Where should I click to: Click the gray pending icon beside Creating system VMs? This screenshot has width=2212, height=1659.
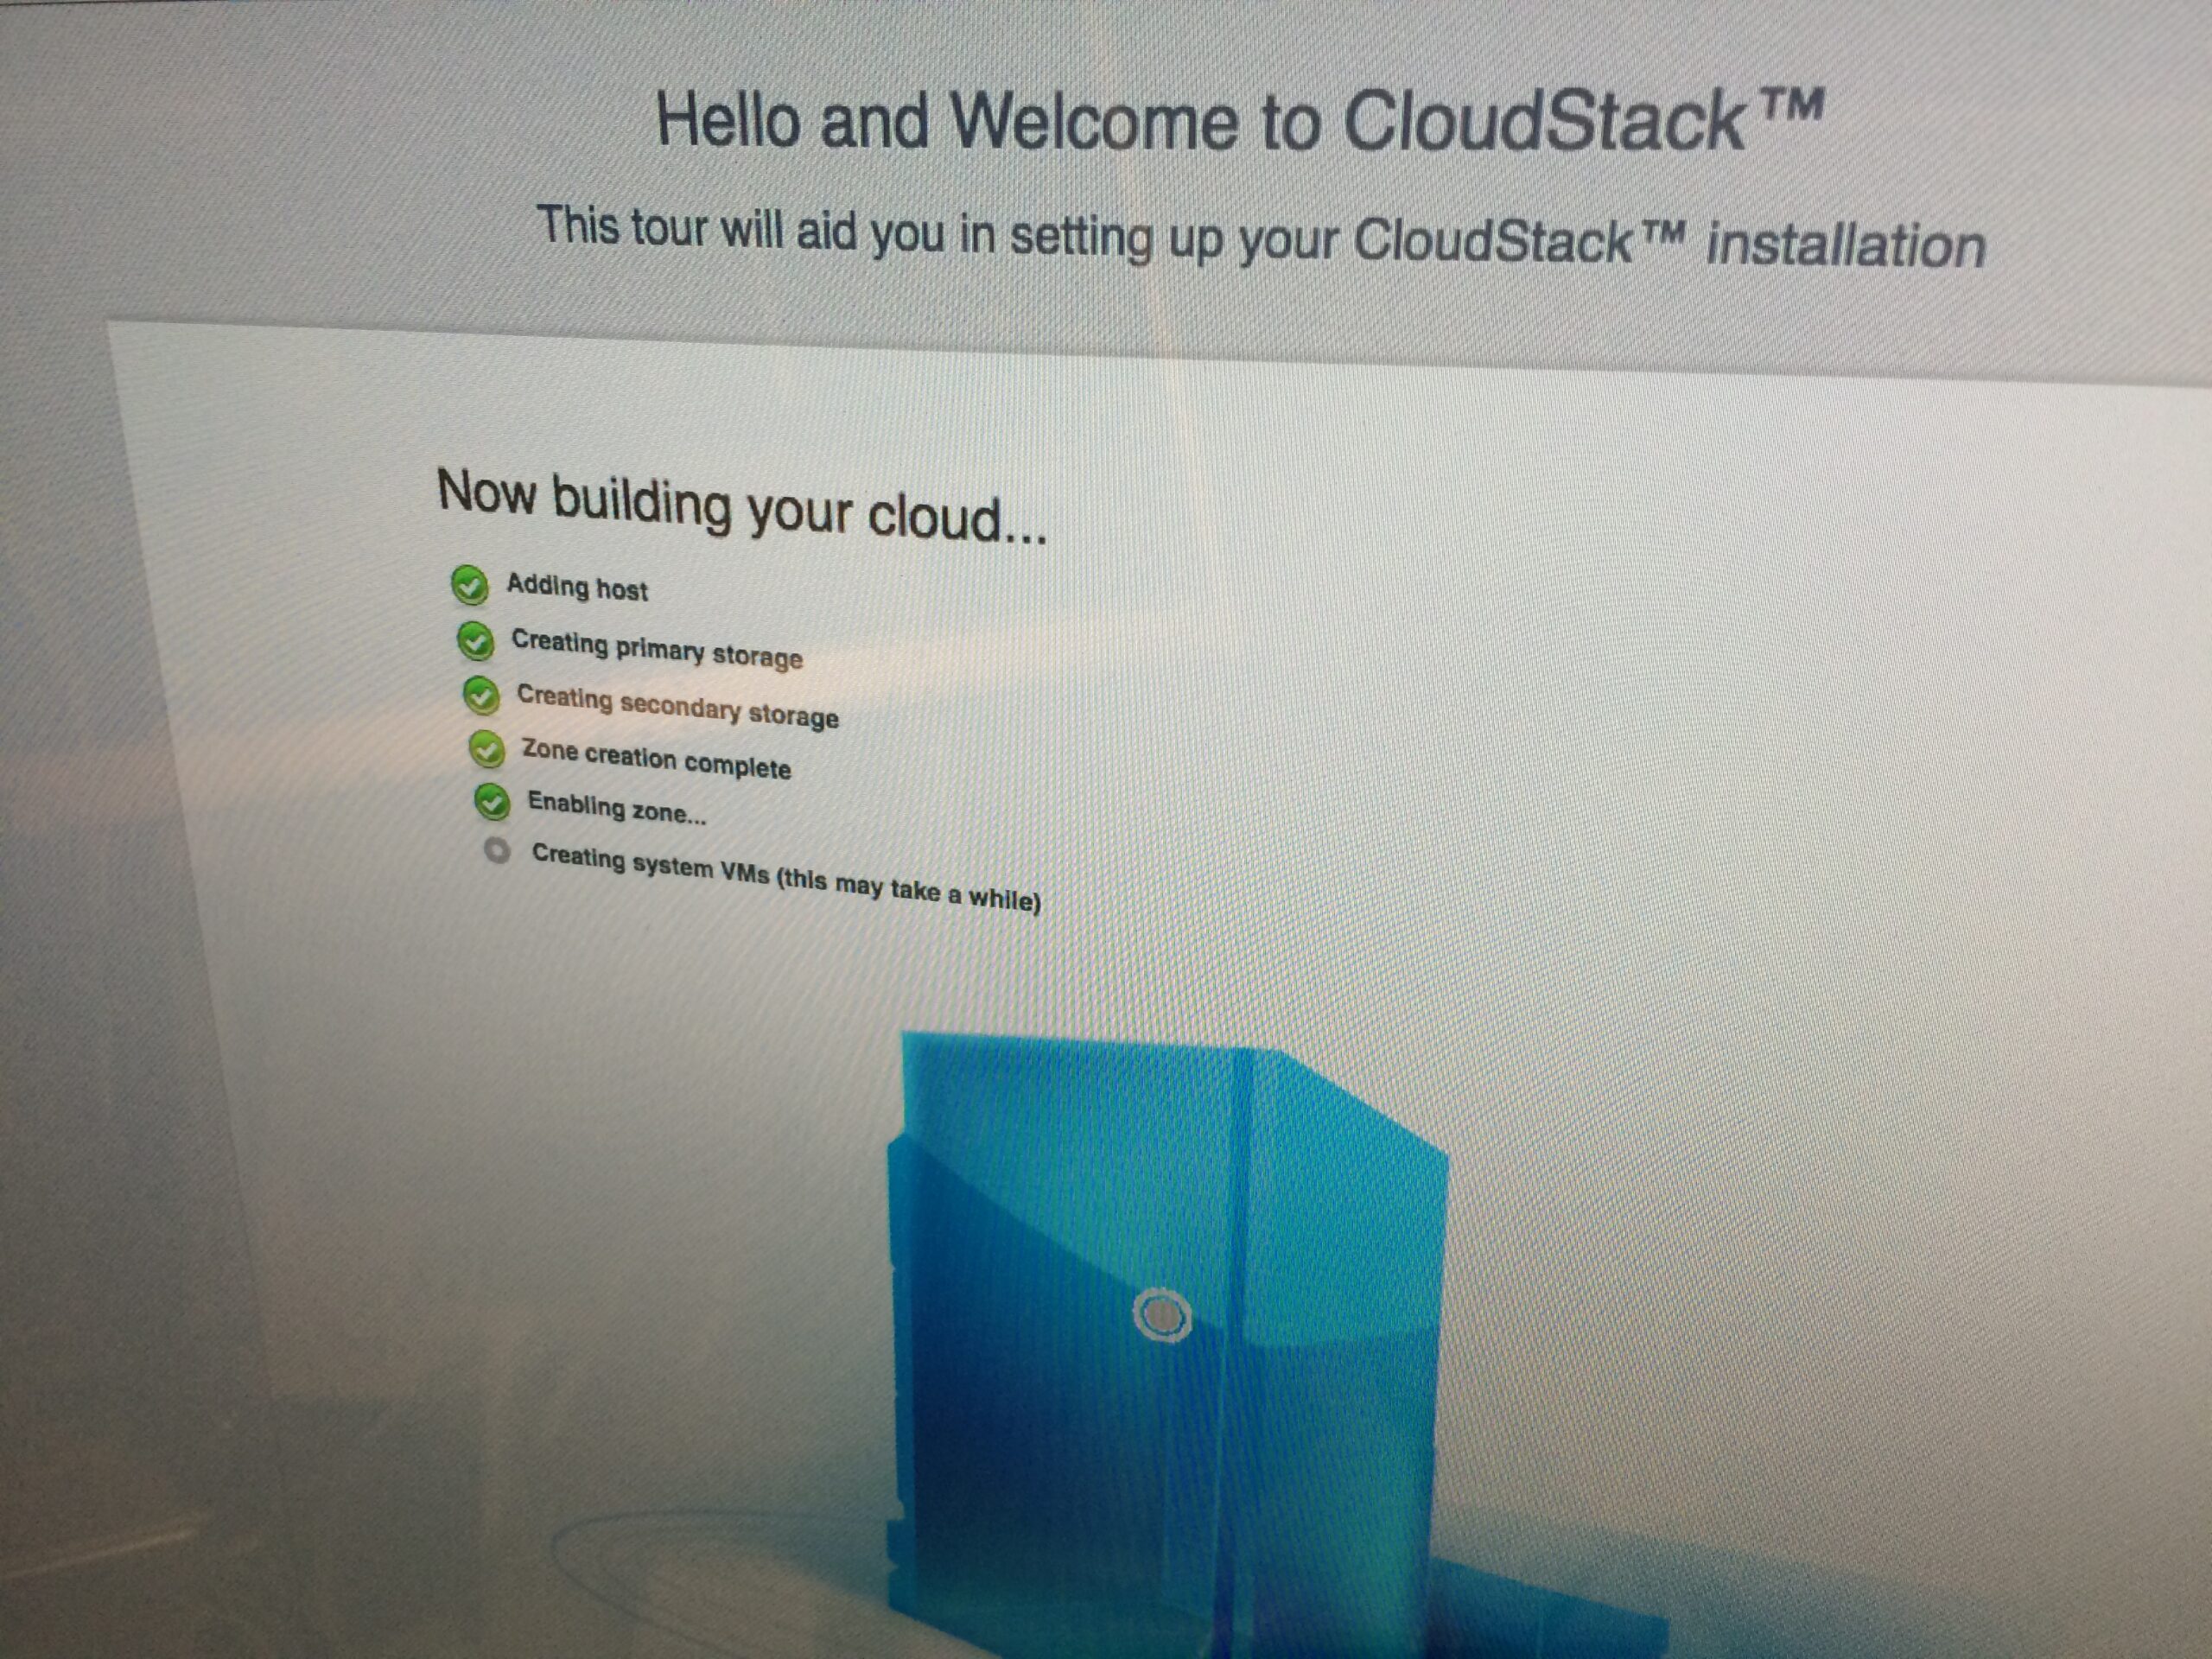click(x=497, y=851)
